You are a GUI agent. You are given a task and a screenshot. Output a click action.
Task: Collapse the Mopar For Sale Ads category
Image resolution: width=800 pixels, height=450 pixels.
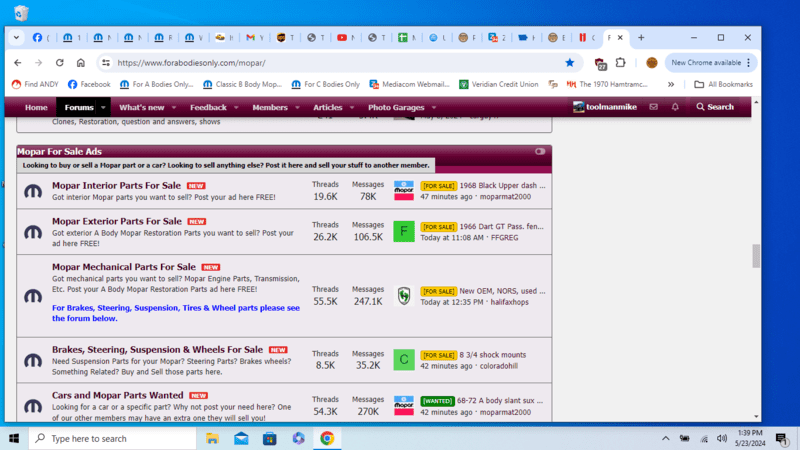pos(541,151)
